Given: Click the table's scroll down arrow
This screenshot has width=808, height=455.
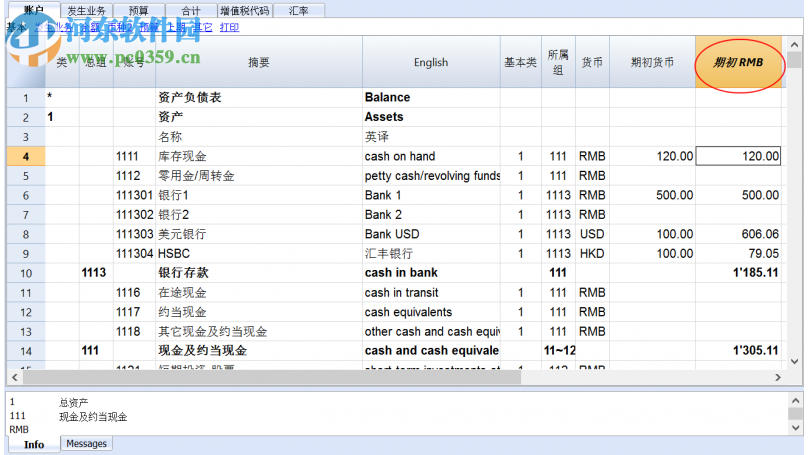Looking at the screenshot, I should pos(794,361).
